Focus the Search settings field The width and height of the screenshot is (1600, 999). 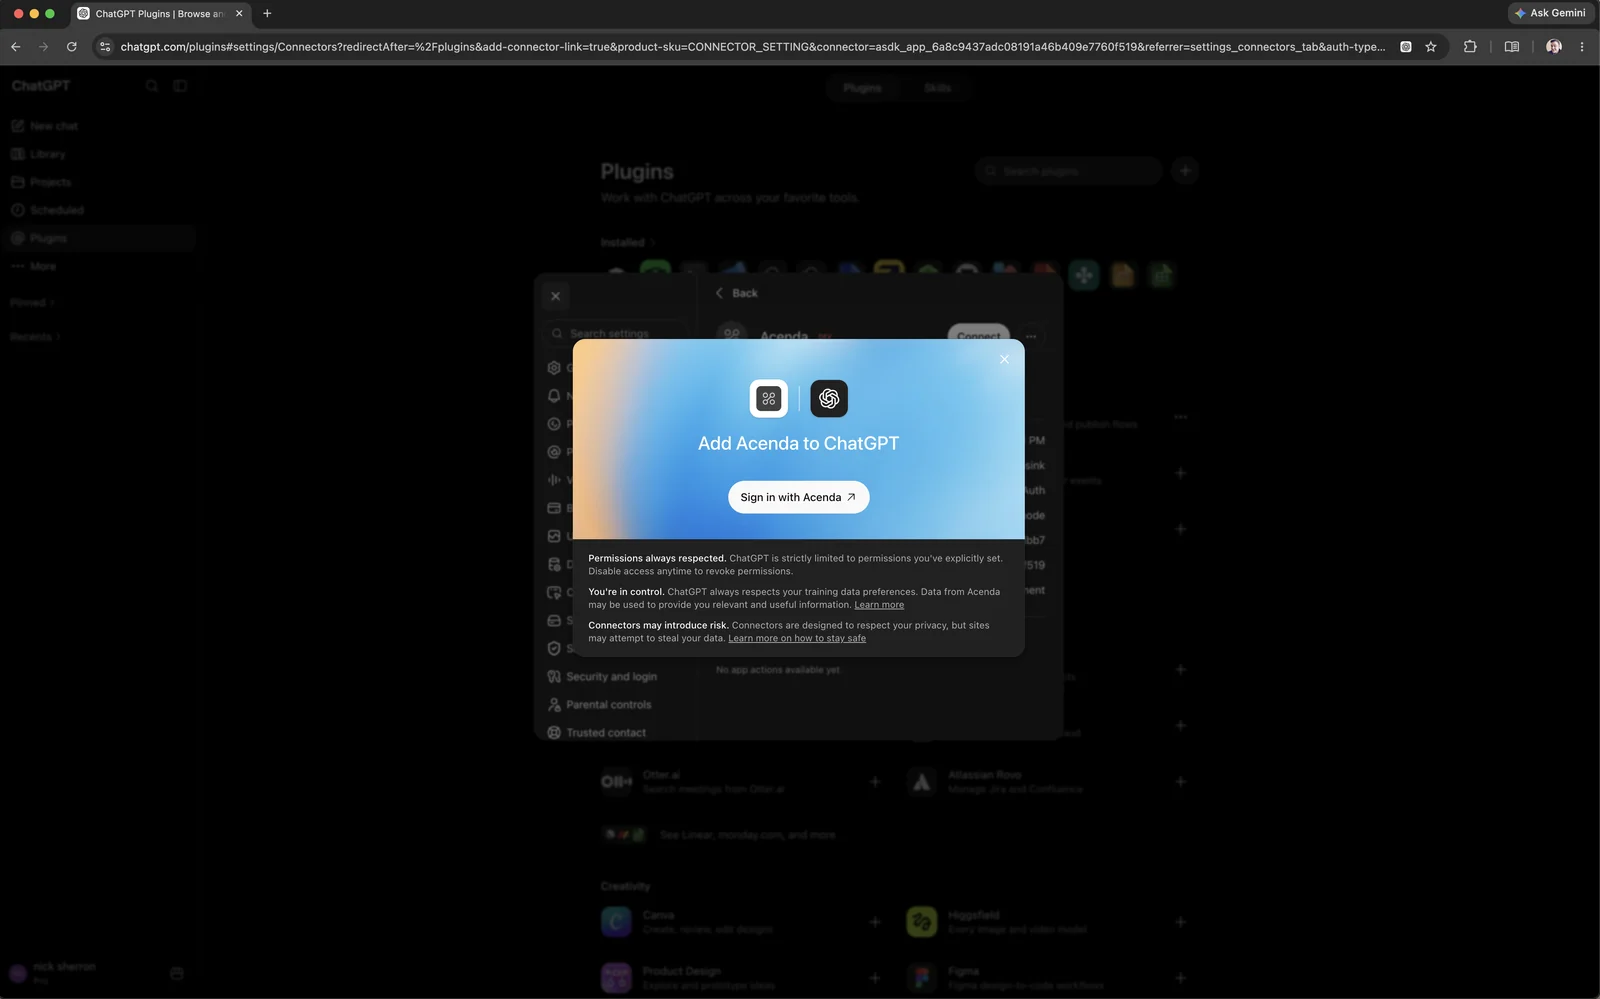pyautogui.click(x=616, y=333)
